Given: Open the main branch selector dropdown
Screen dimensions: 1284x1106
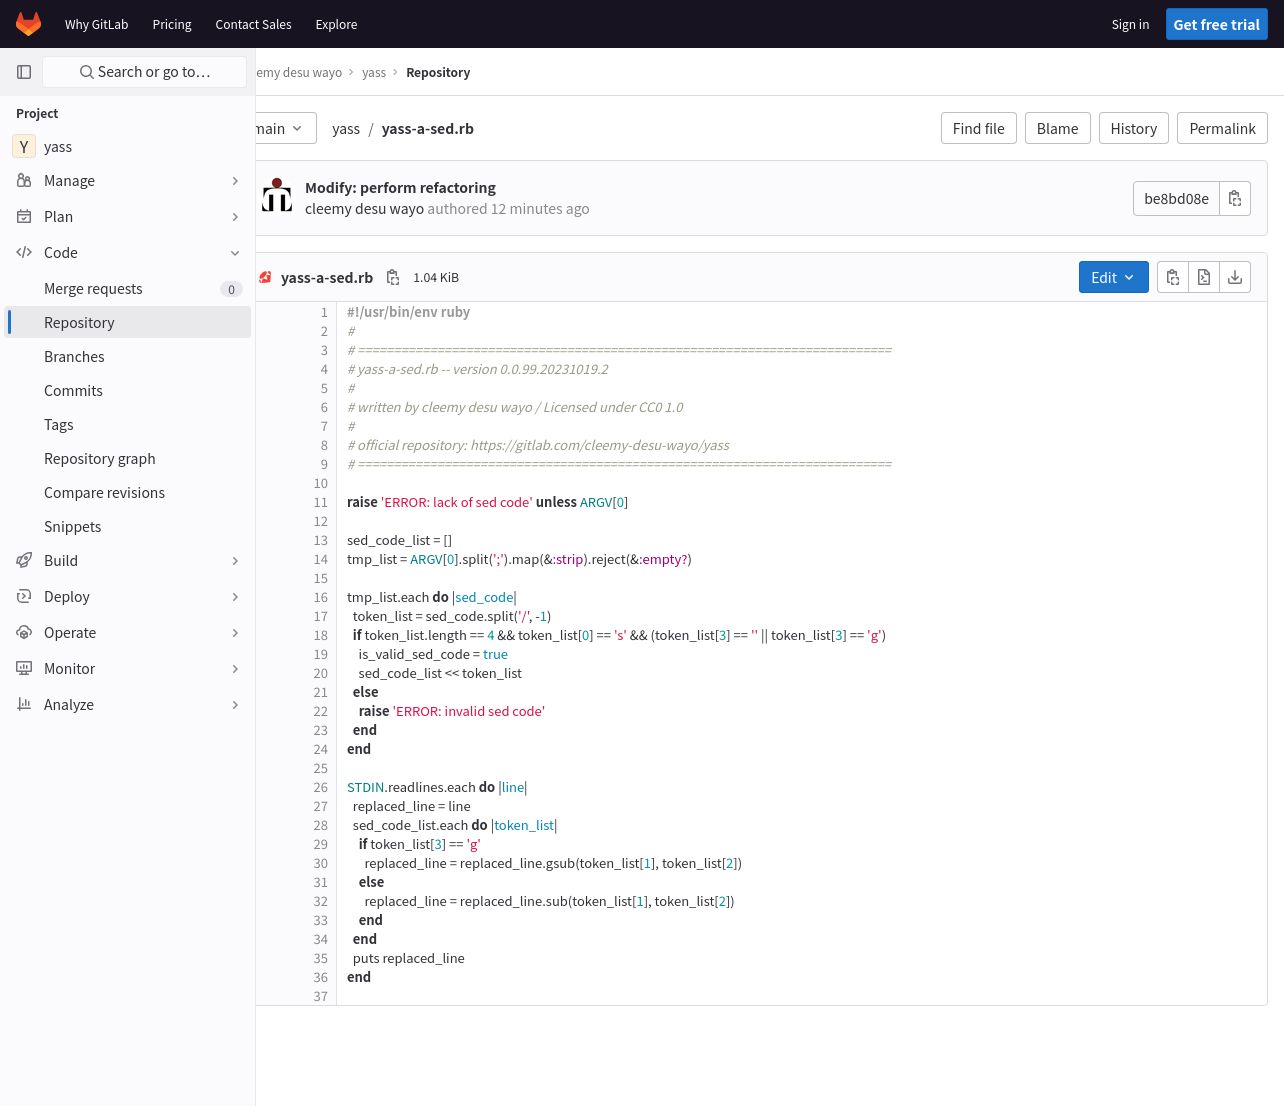Looking at the screenshot, I should pyautogui.click(x=286, y=128).
